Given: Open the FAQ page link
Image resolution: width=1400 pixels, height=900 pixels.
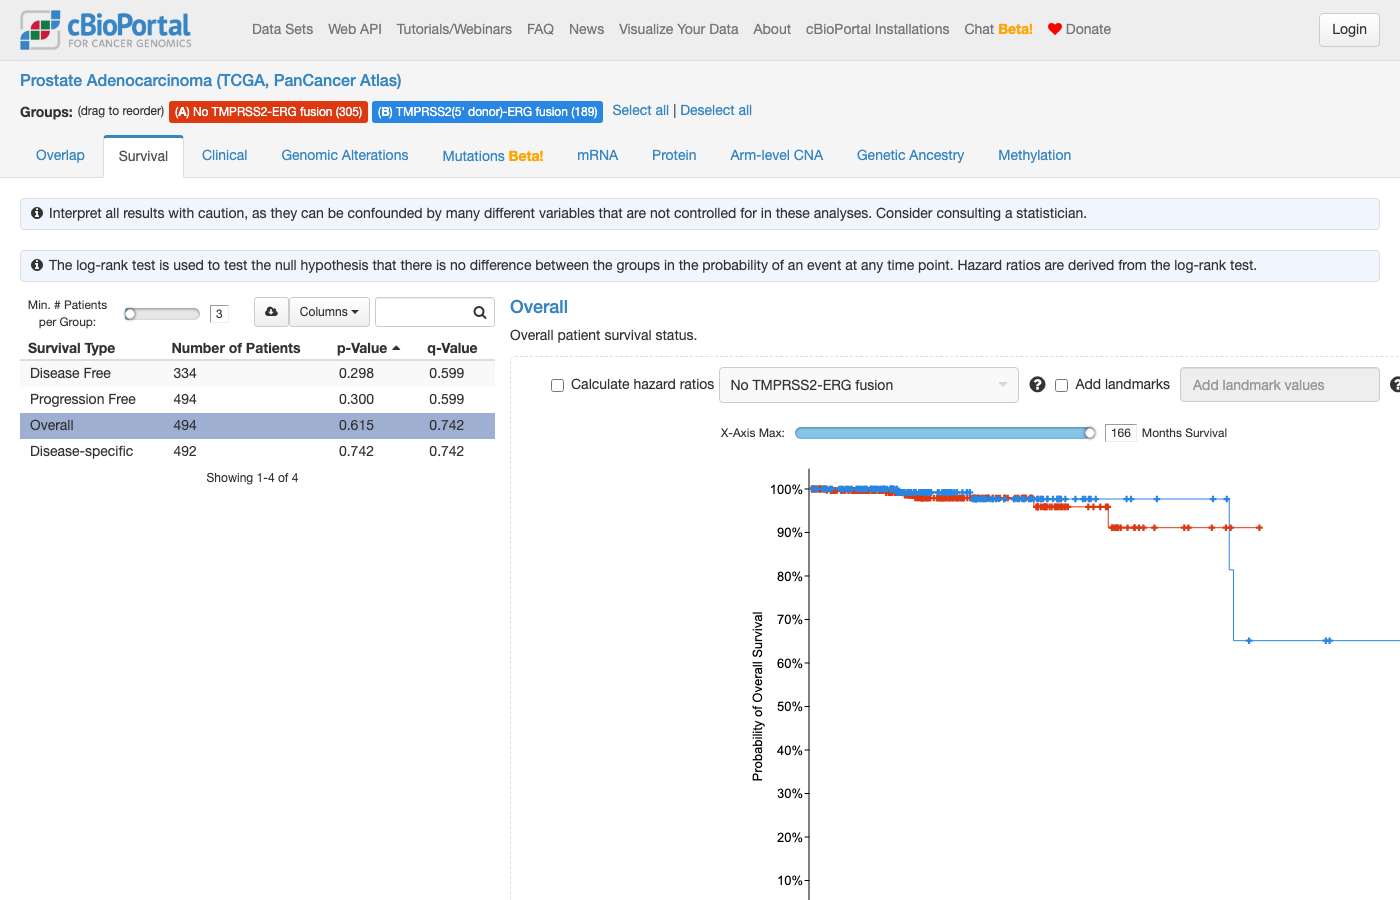Looking at the screenshot, I should 540,29.
